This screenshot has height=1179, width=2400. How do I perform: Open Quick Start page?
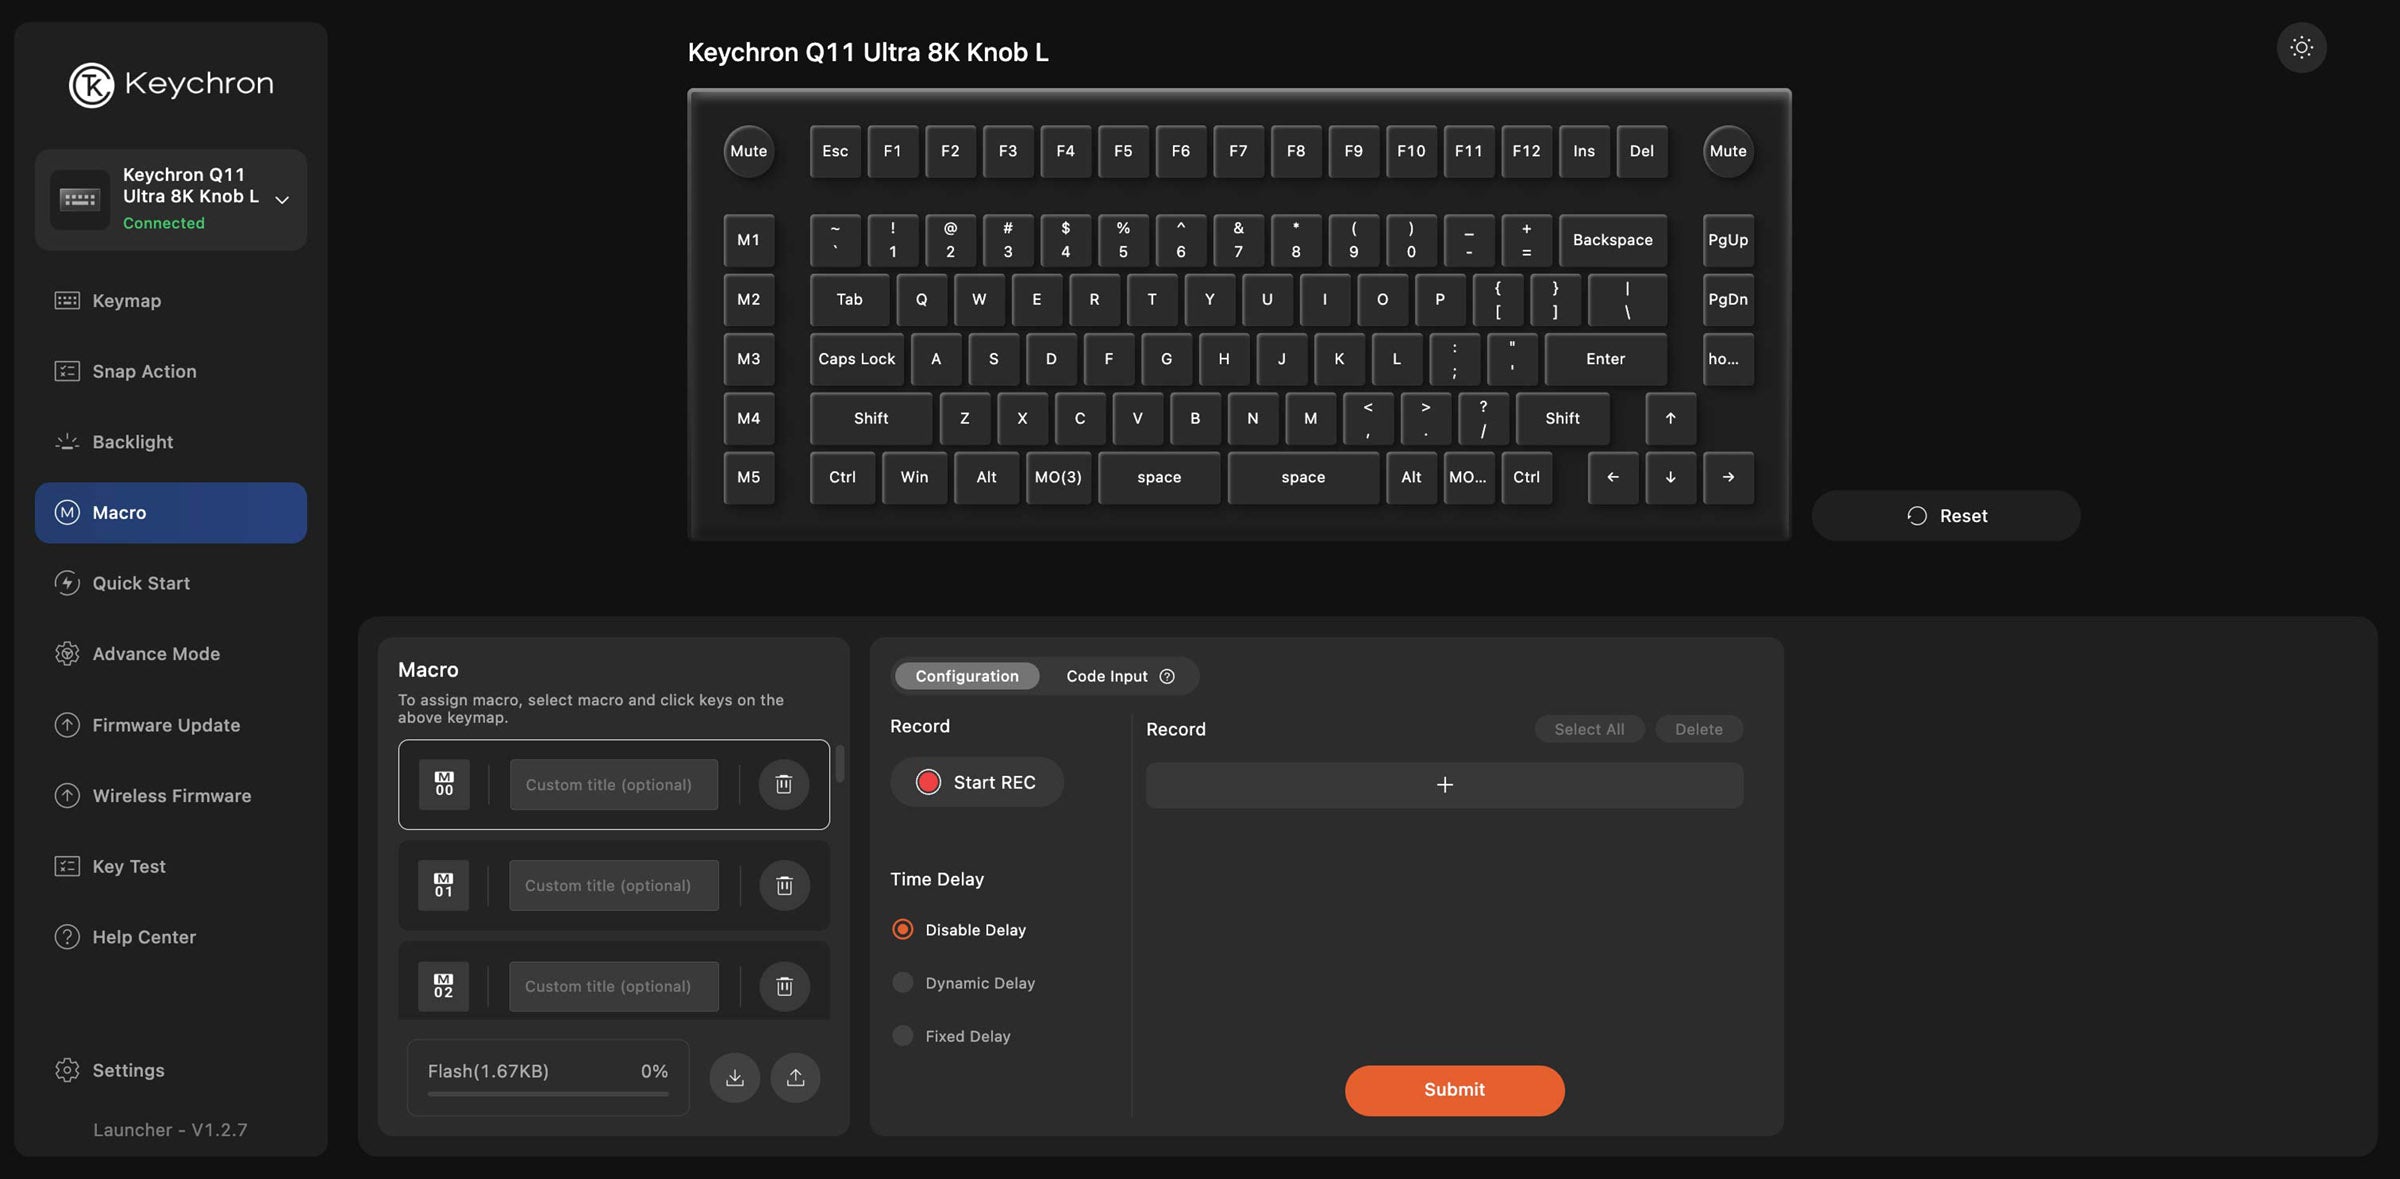pyautogui.click(x=170, y=583)
